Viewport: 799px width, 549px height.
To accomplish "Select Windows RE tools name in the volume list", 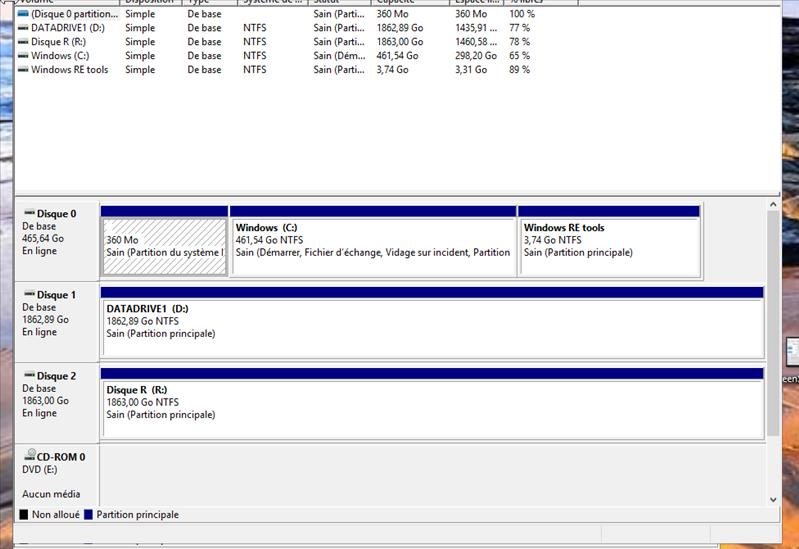I will (70, 69).
